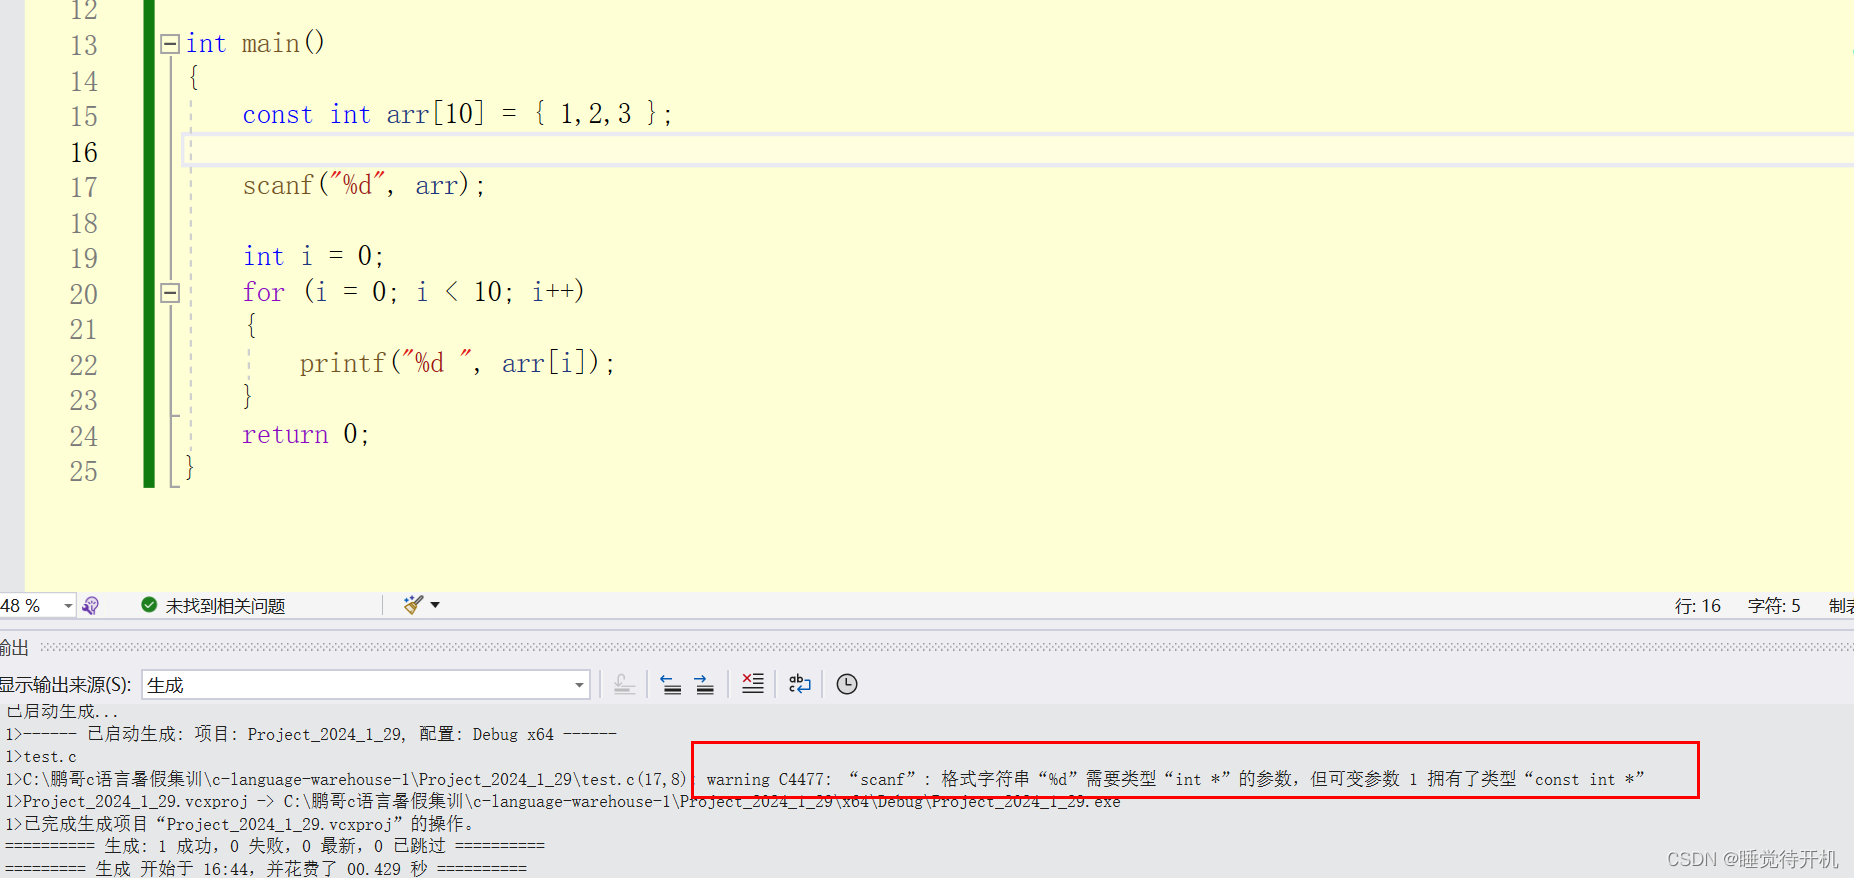Collapse the main() function fold marker
The width and height of the screenshot is (1854, 878).
pyautogui.click(x=170, y=43)
